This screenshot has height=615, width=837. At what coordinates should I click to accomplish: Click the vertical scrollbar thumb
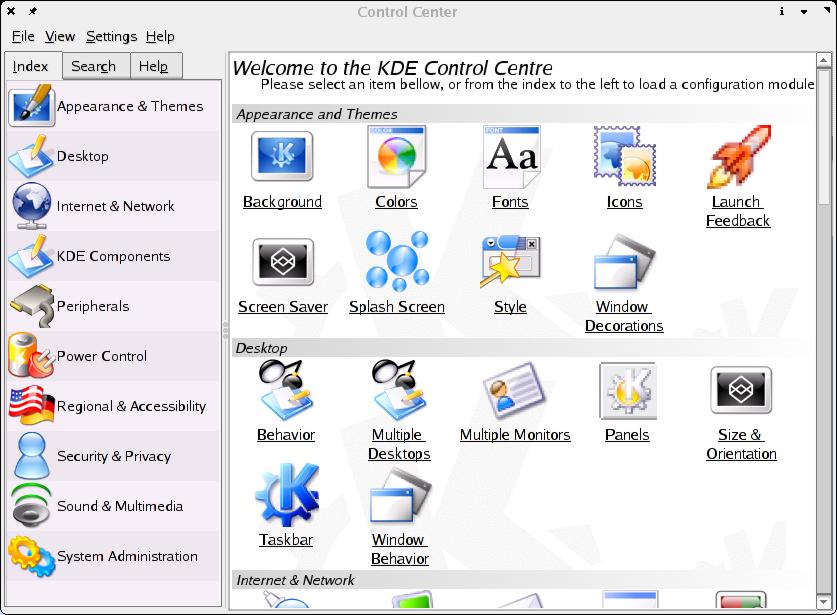coord(824,136)
